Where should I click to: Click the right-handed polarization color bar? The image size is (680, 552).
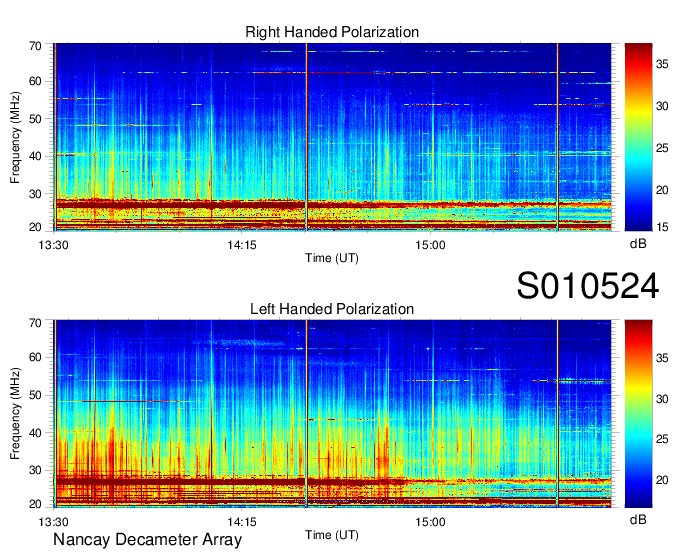click(x=638, y=137)
